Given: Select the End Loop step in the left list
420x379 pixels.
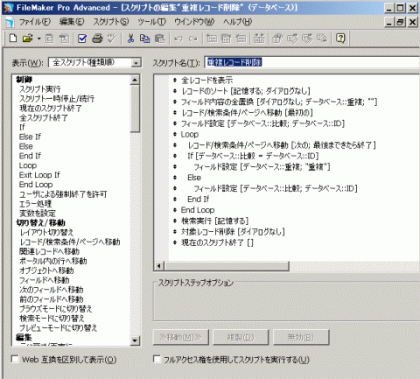Looking at the screenshot, I should 36,184.
